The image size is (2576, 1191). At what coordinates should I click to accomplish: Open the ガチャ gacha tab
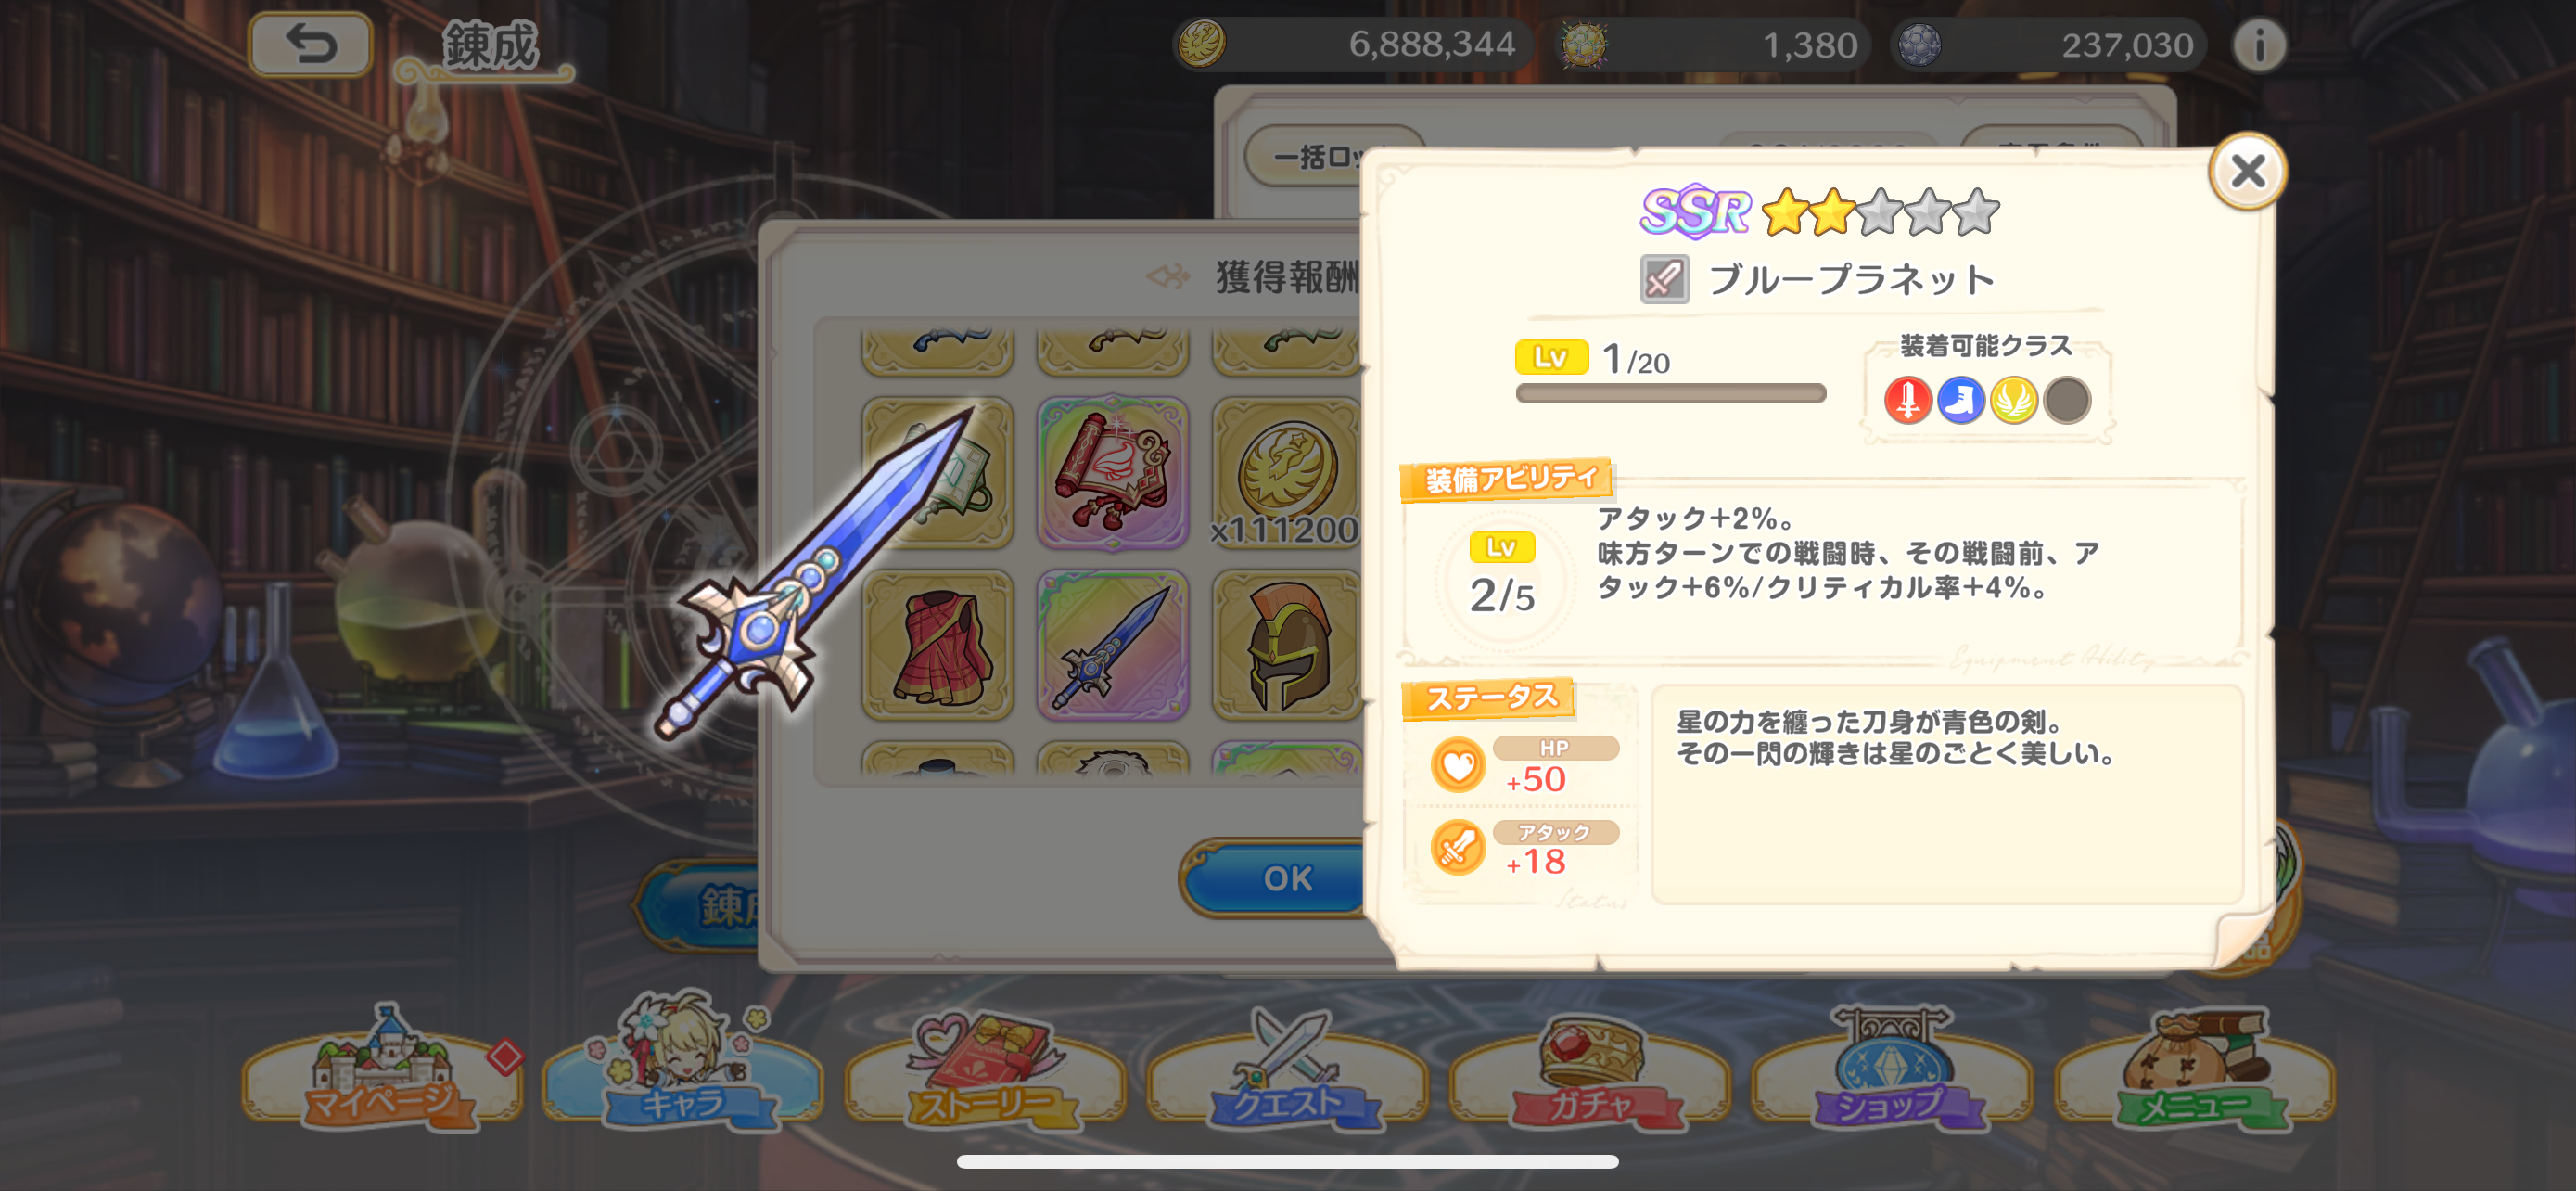click(1590, 1072)
